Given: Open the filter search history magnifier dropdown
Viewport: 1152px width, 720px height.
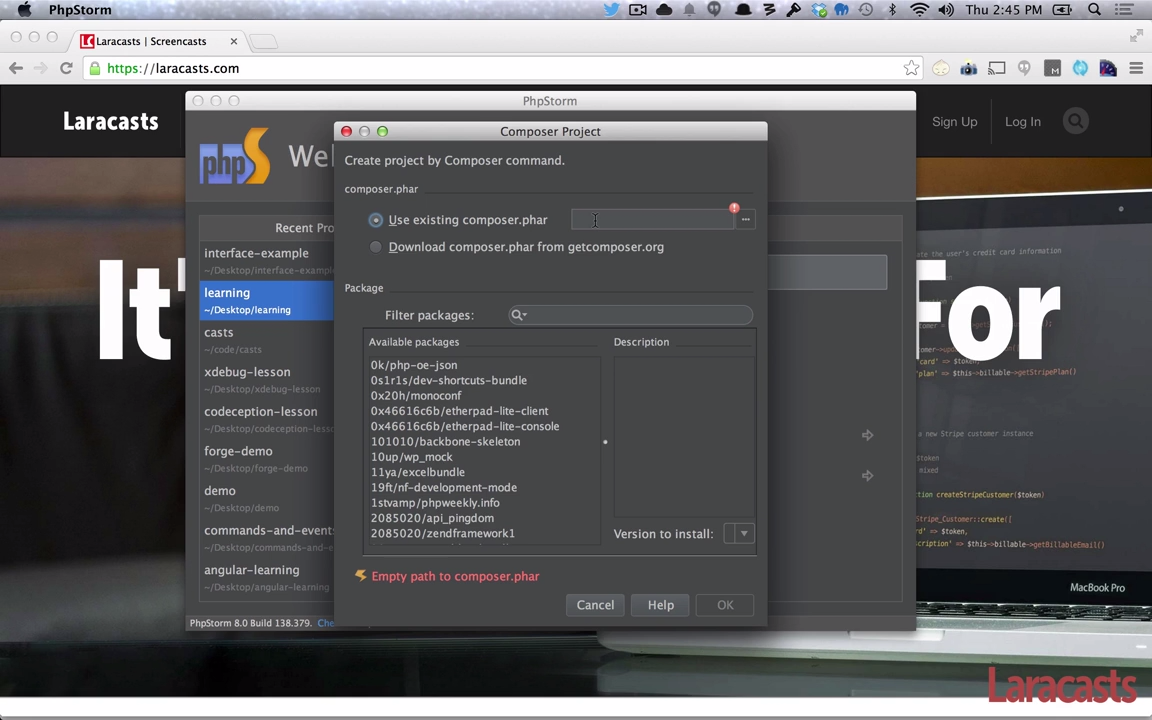Looking at the screenshot, I should point(519,314).
